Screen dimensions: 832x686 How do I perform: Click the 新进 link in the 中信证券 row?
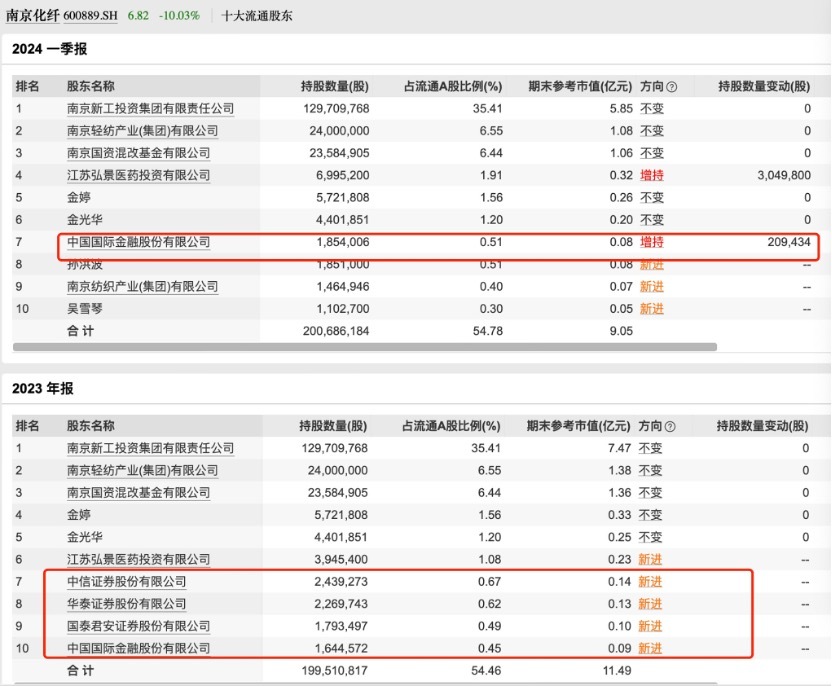point(650,581)
